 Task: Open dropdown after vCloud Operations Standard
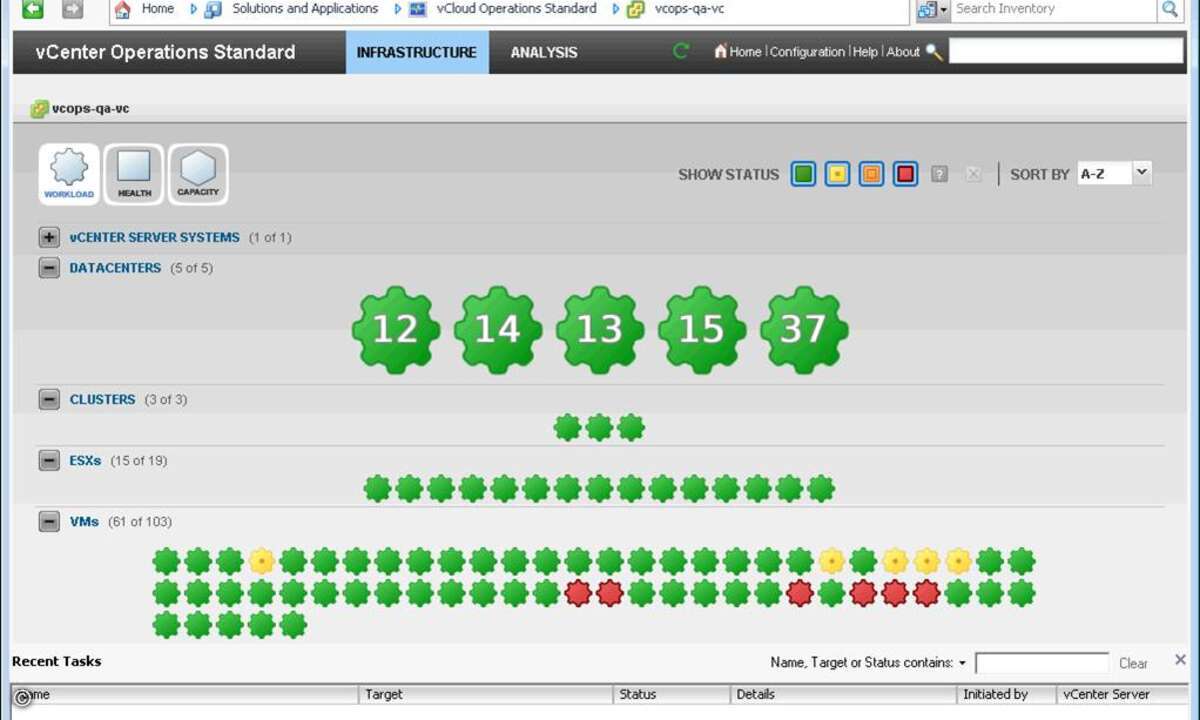click(616, 9)
